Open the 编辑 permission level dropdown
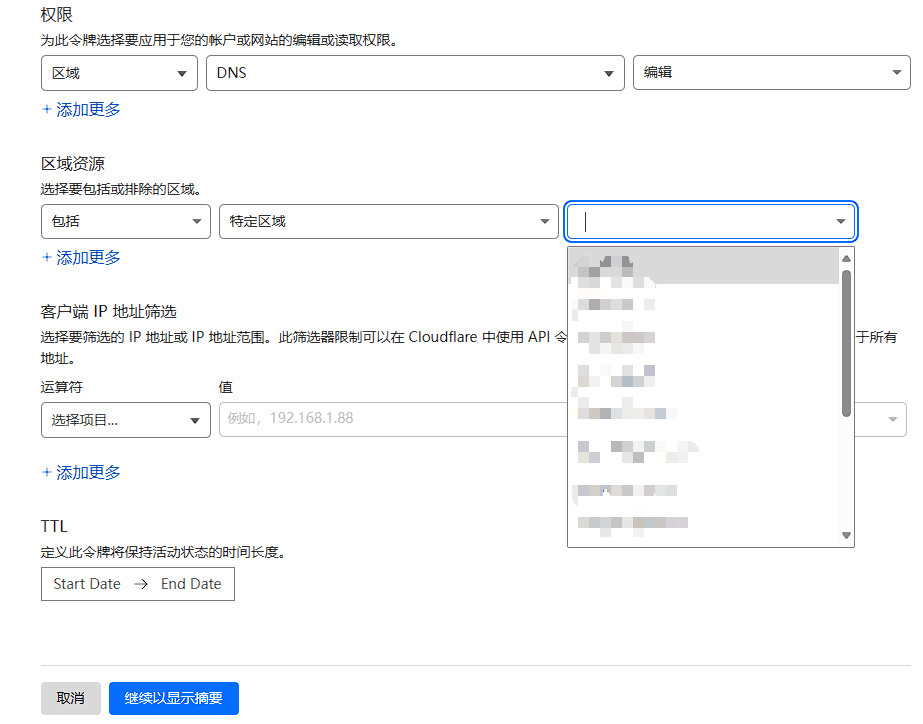Screen dimensions: 923x724 coord(770,73)
